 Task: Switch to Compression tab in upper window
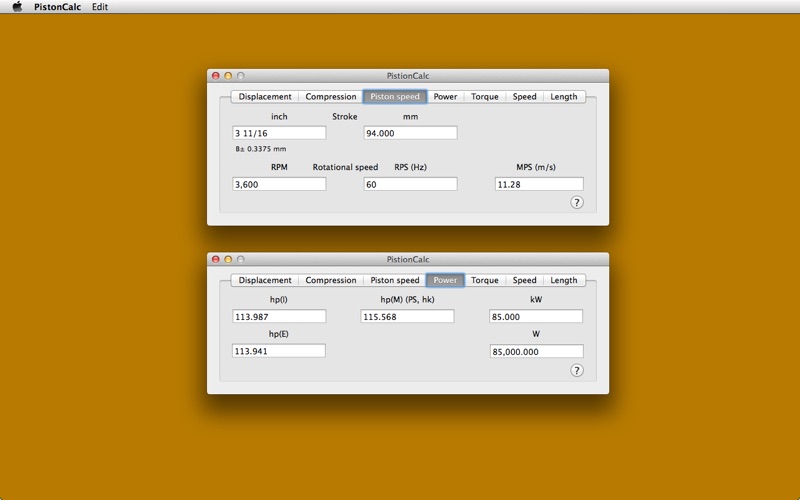pos(331,96)
